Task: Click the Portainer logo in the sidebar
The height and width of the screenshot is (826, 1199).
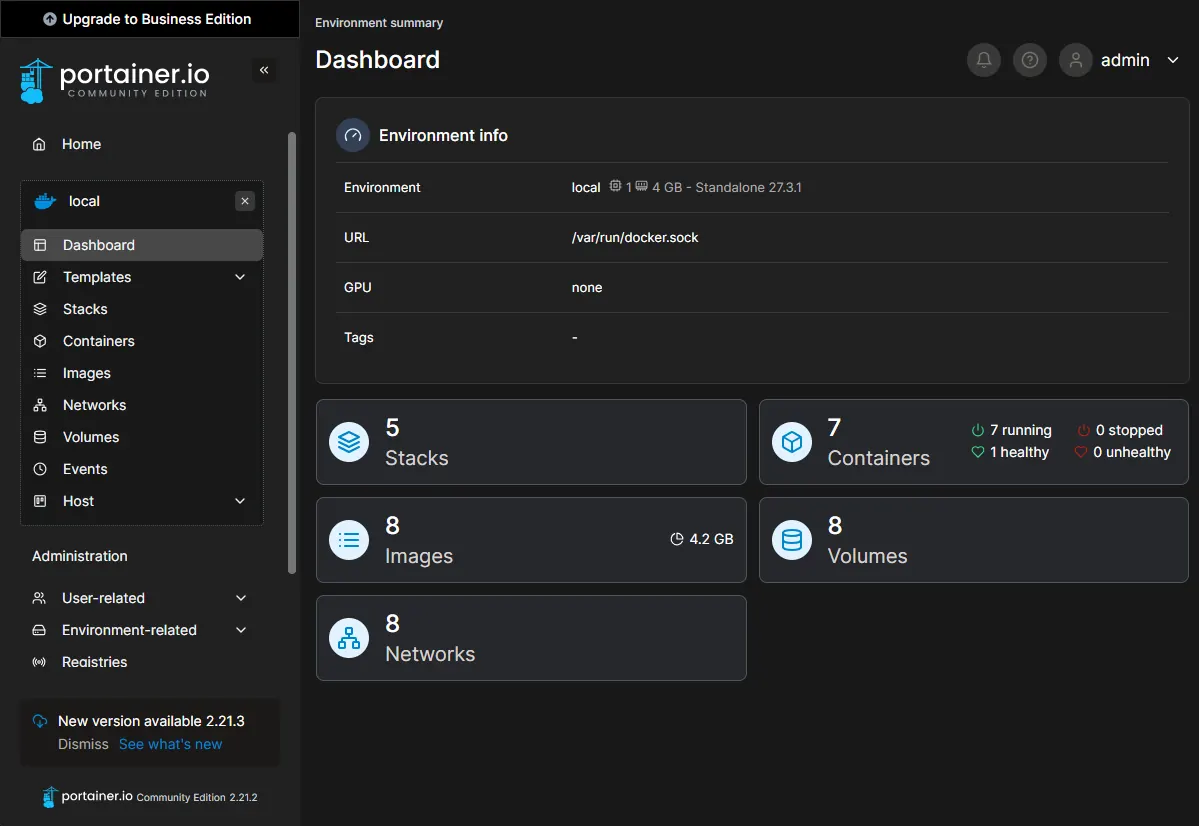Action: [114, 80]
